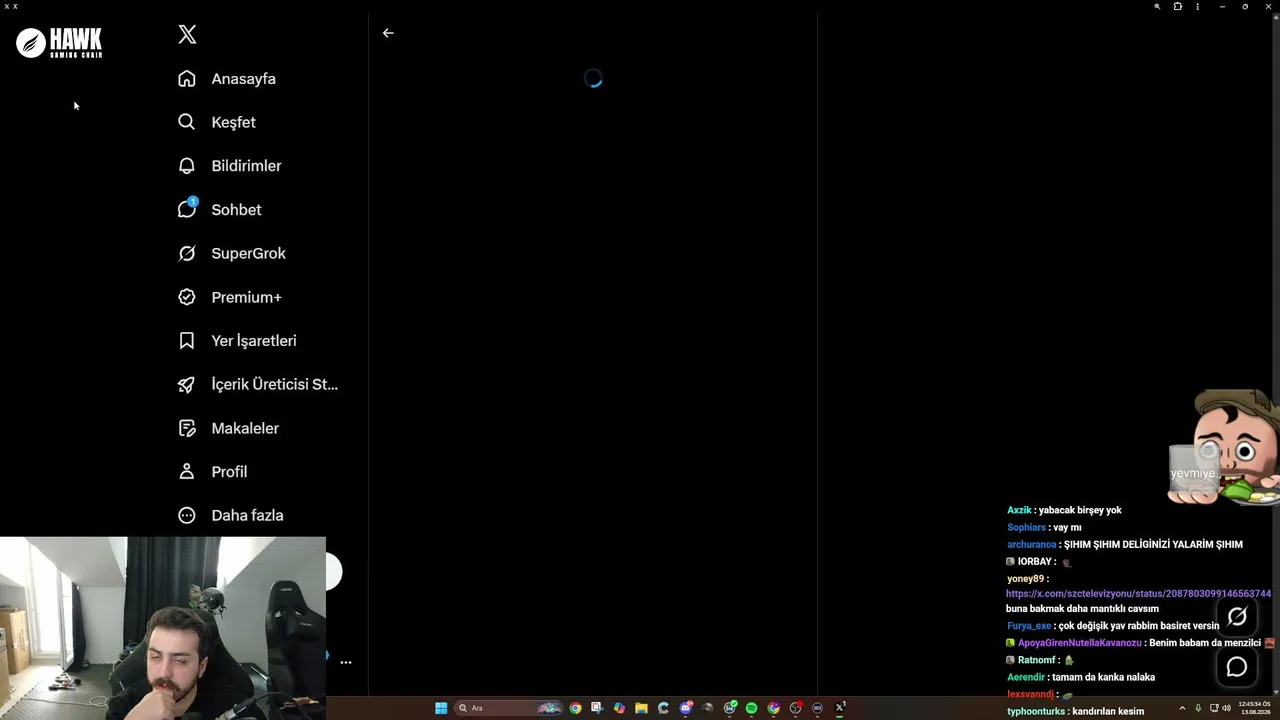Open the home icon beside Anasayfa
Screen dimensions: 1280x720
coord(187,79)
